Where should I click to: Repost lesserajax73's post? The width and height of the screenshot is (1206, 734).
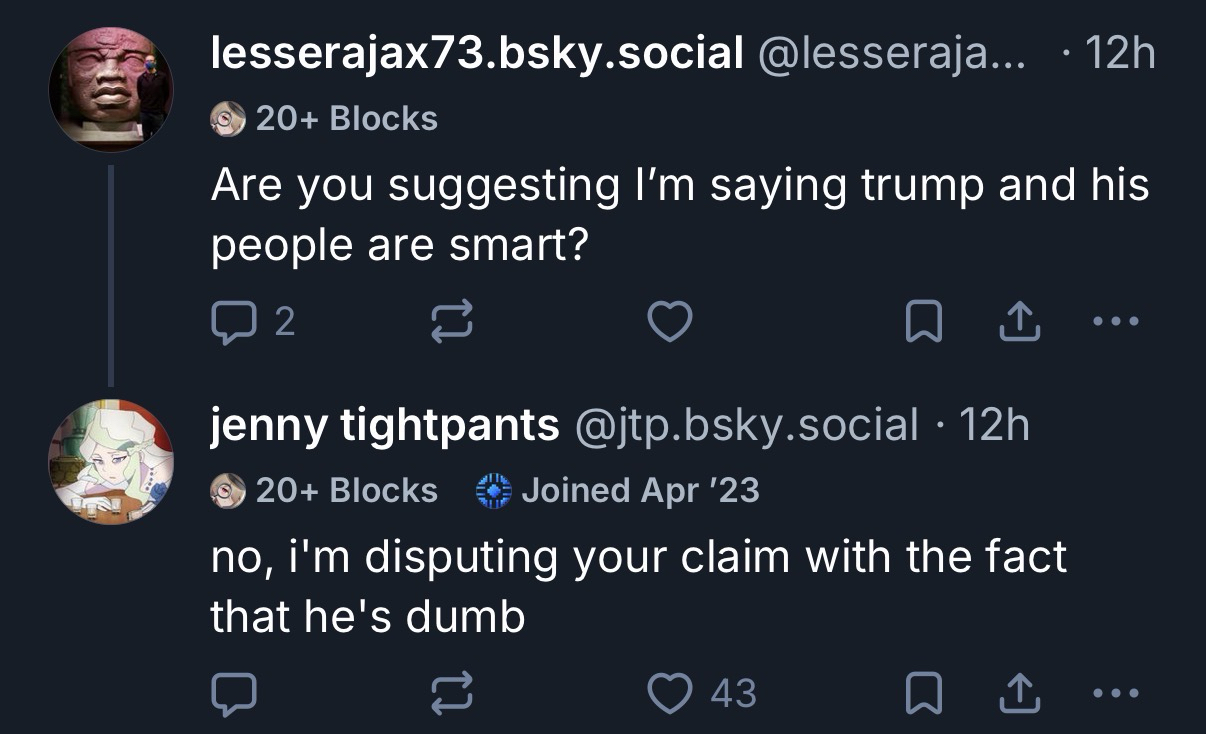[x=450, y=322]
